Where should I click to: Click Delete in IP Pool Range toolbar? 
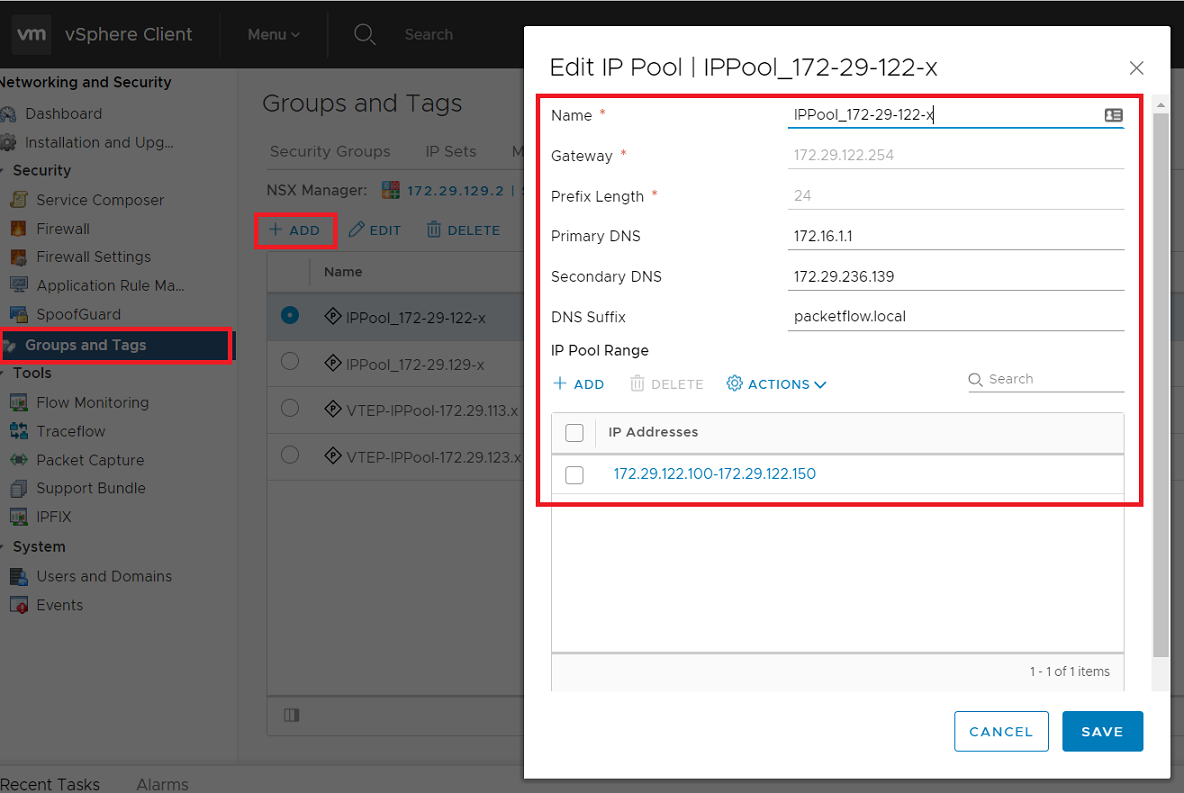coord(667,384)
